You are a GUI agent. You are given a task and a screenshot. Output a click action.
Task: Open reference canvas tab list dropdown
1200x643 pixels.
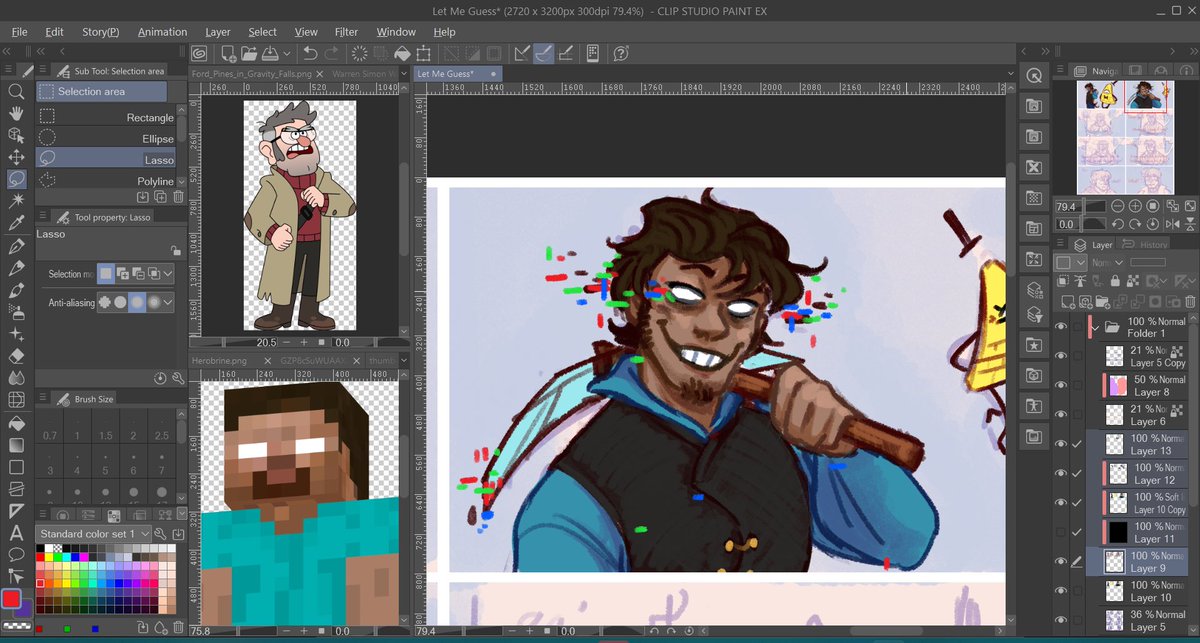click(x=403, y=73)
